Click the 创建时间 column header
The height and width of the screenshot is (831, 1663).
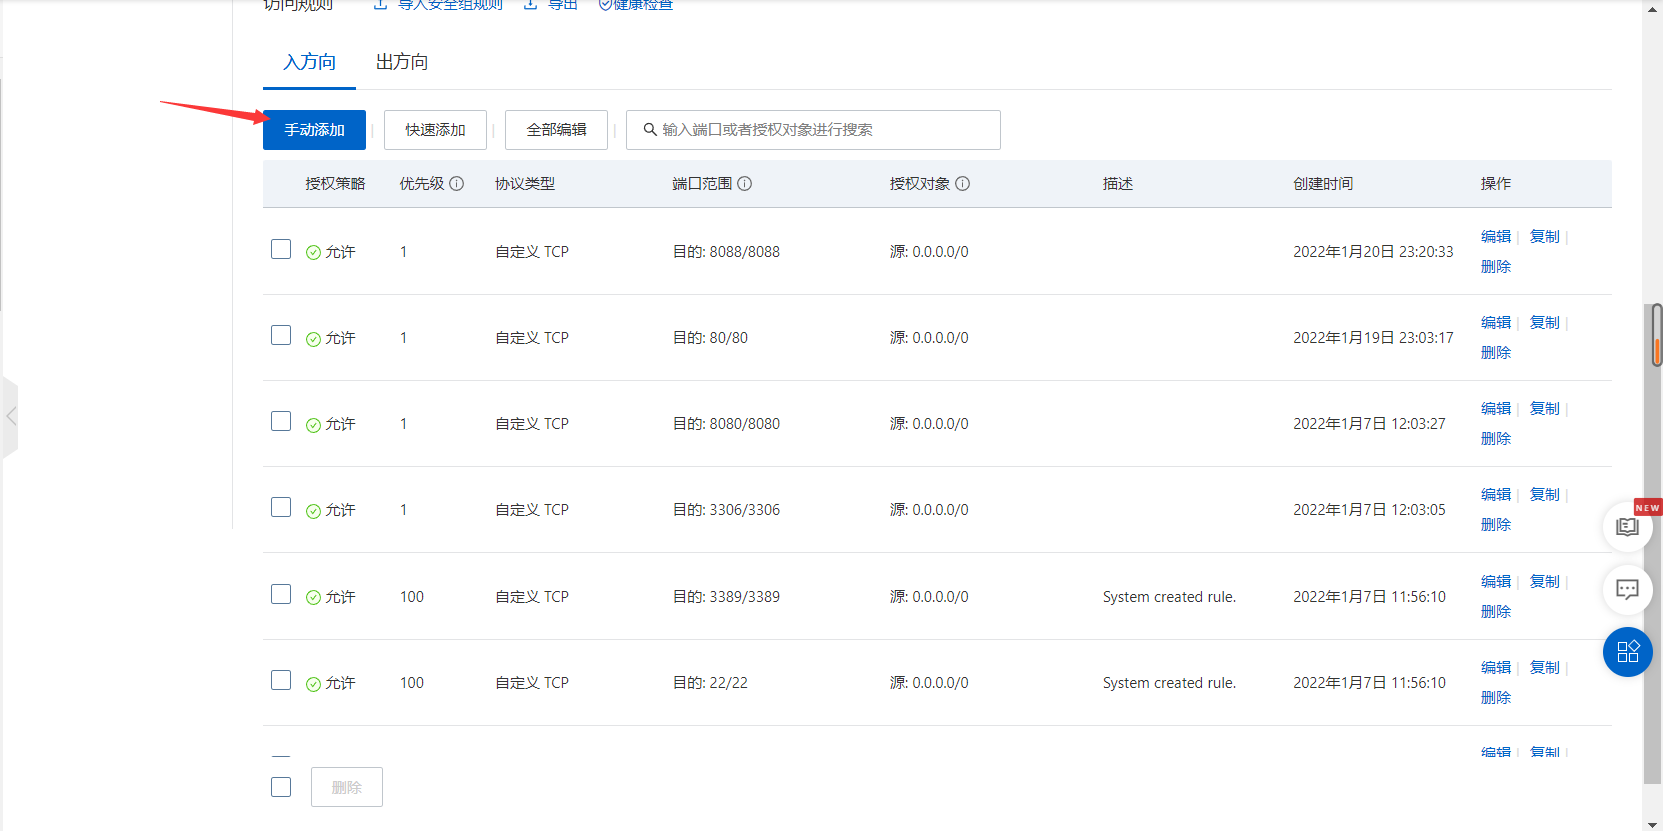[x=1323, y=184]
